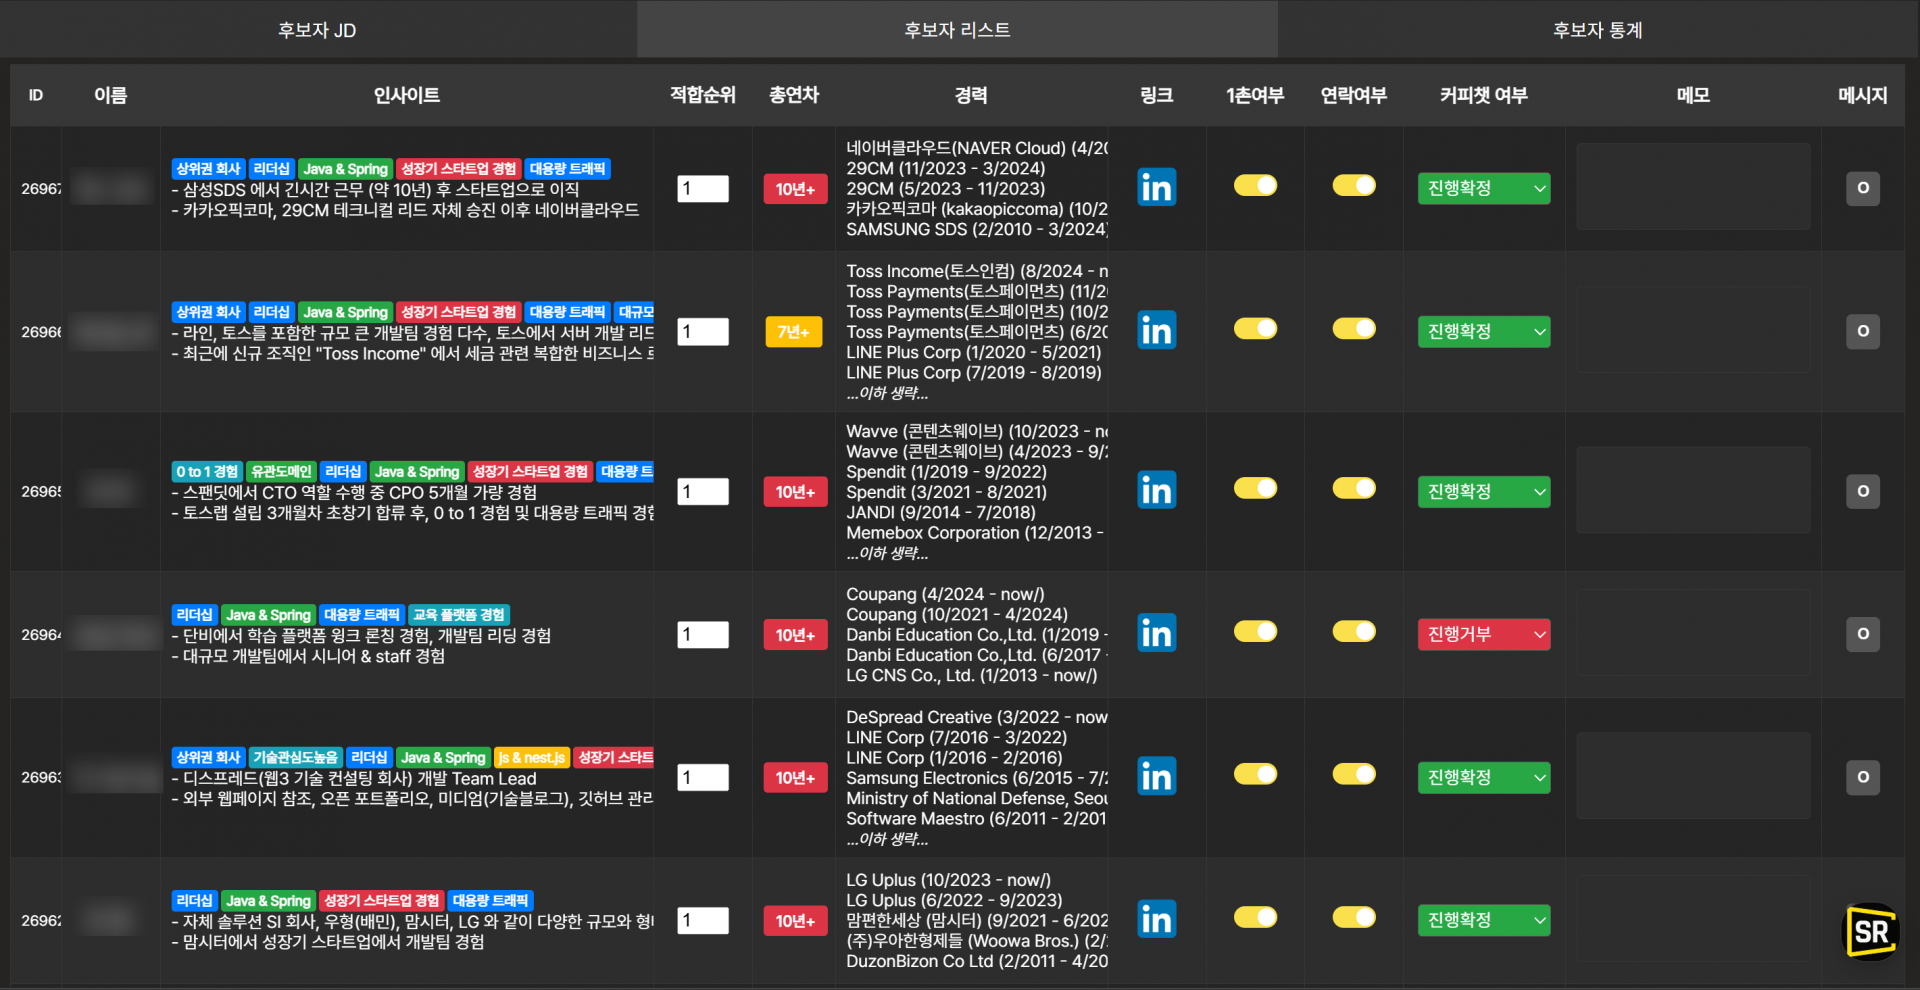Click the 인사이트 column header
The height and width of the screenshot is (990, 1920).
tap(407, 95)
